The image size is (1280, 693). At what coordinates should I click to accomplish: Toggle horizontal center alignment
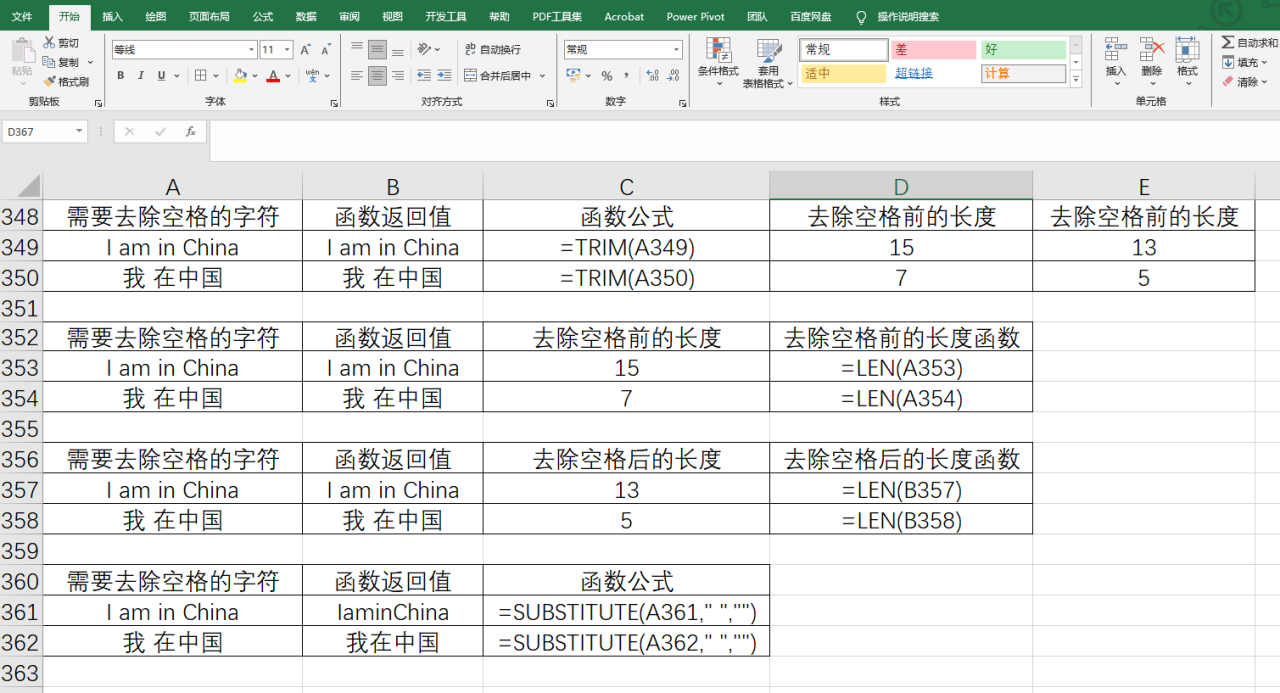(377, 75)
